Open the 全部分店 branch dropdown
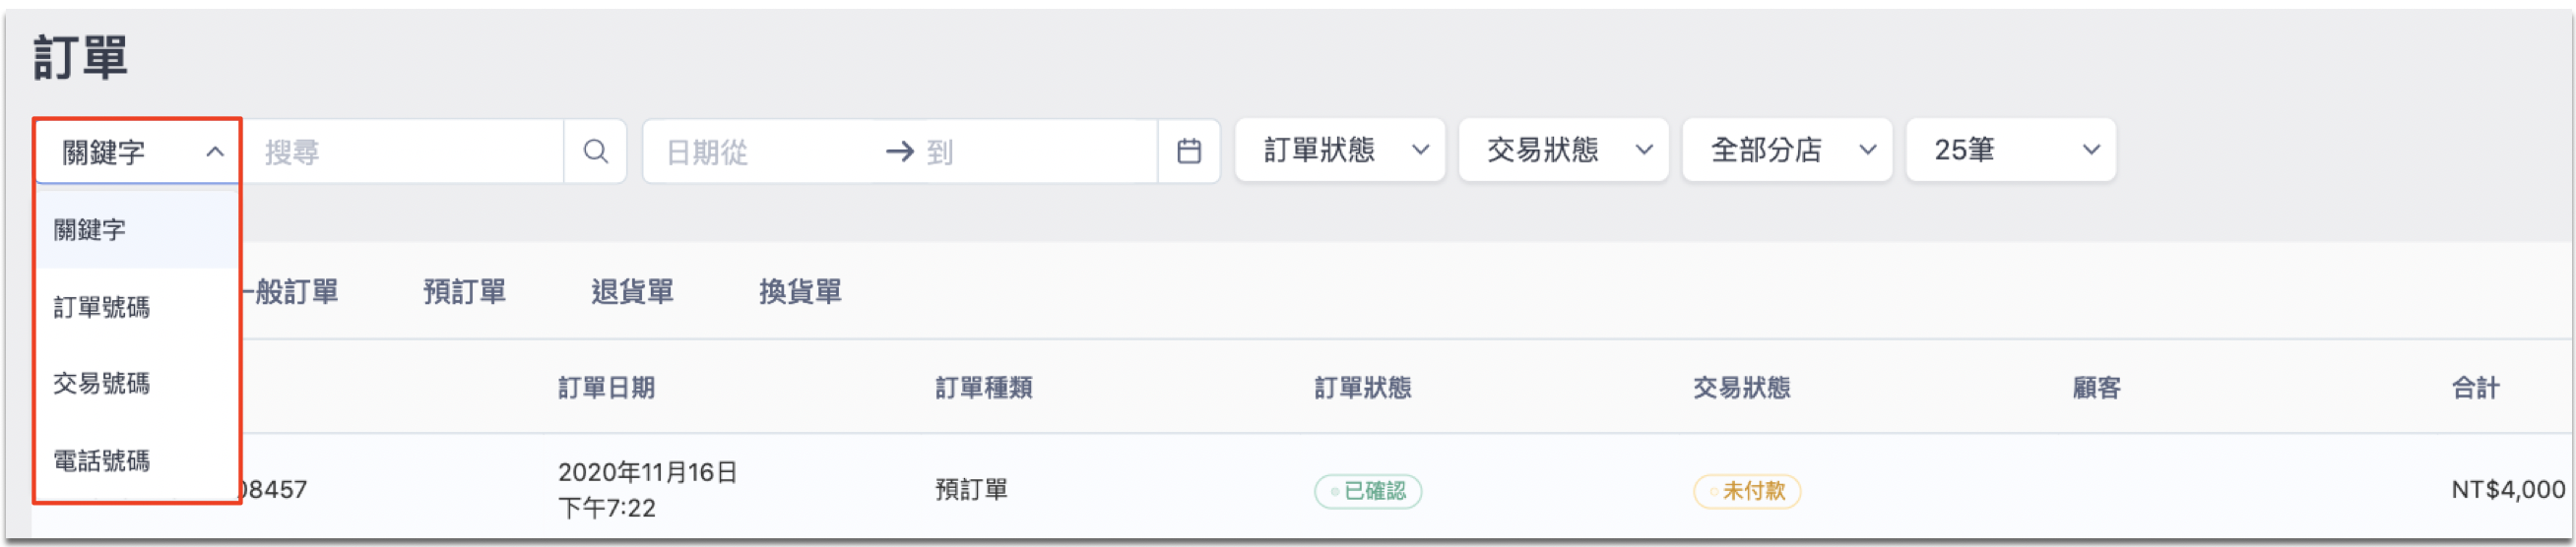 click(x=1787, y=150)
